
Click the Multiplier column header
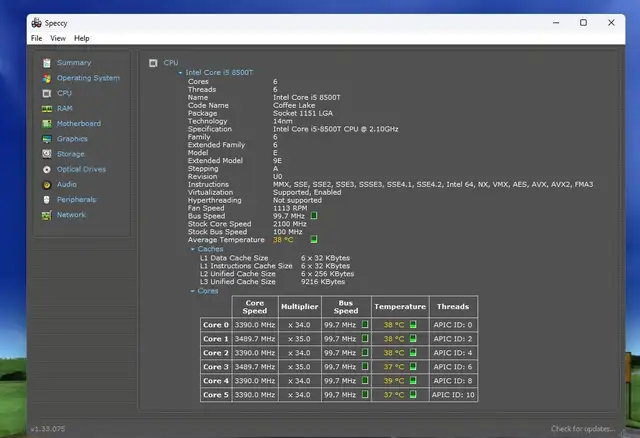point(300,307)
